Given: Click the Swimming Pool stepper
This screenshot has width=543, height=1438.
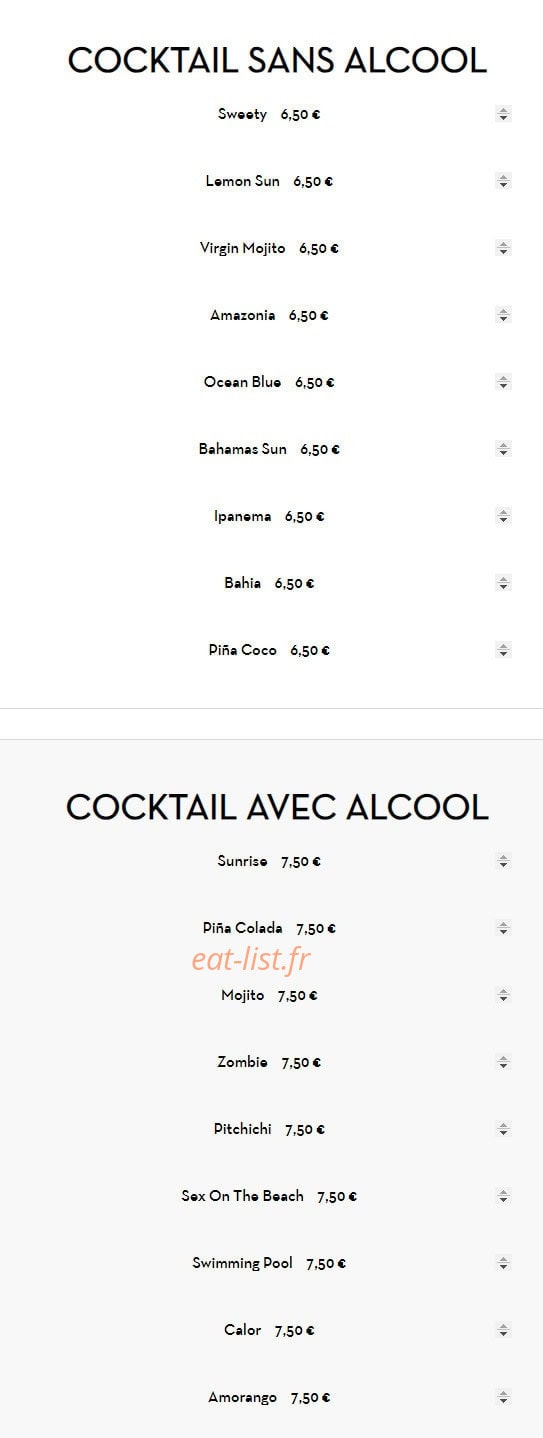Looking at the screenshot, I should tap(503, 1263).
